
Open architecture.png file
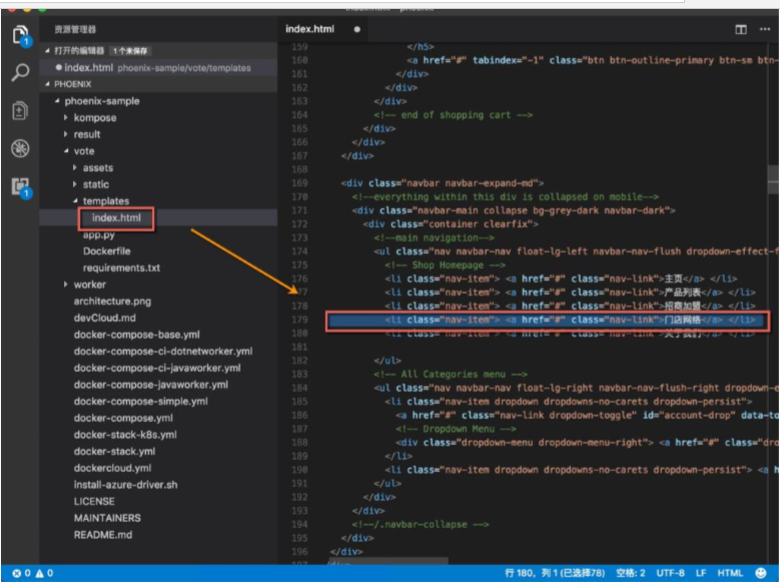pos(112,301)
